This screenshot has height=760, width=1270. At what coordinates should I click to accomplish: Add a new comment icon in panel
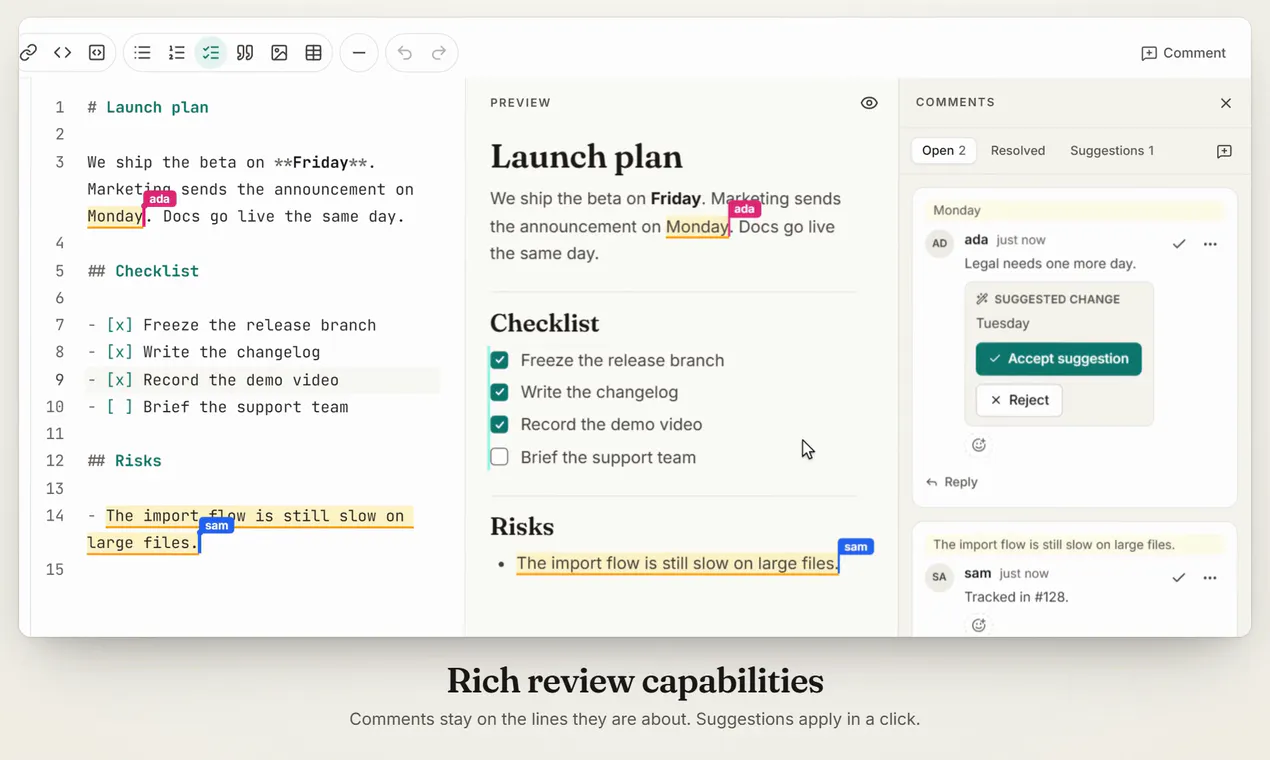click(x=1224, y=151)
